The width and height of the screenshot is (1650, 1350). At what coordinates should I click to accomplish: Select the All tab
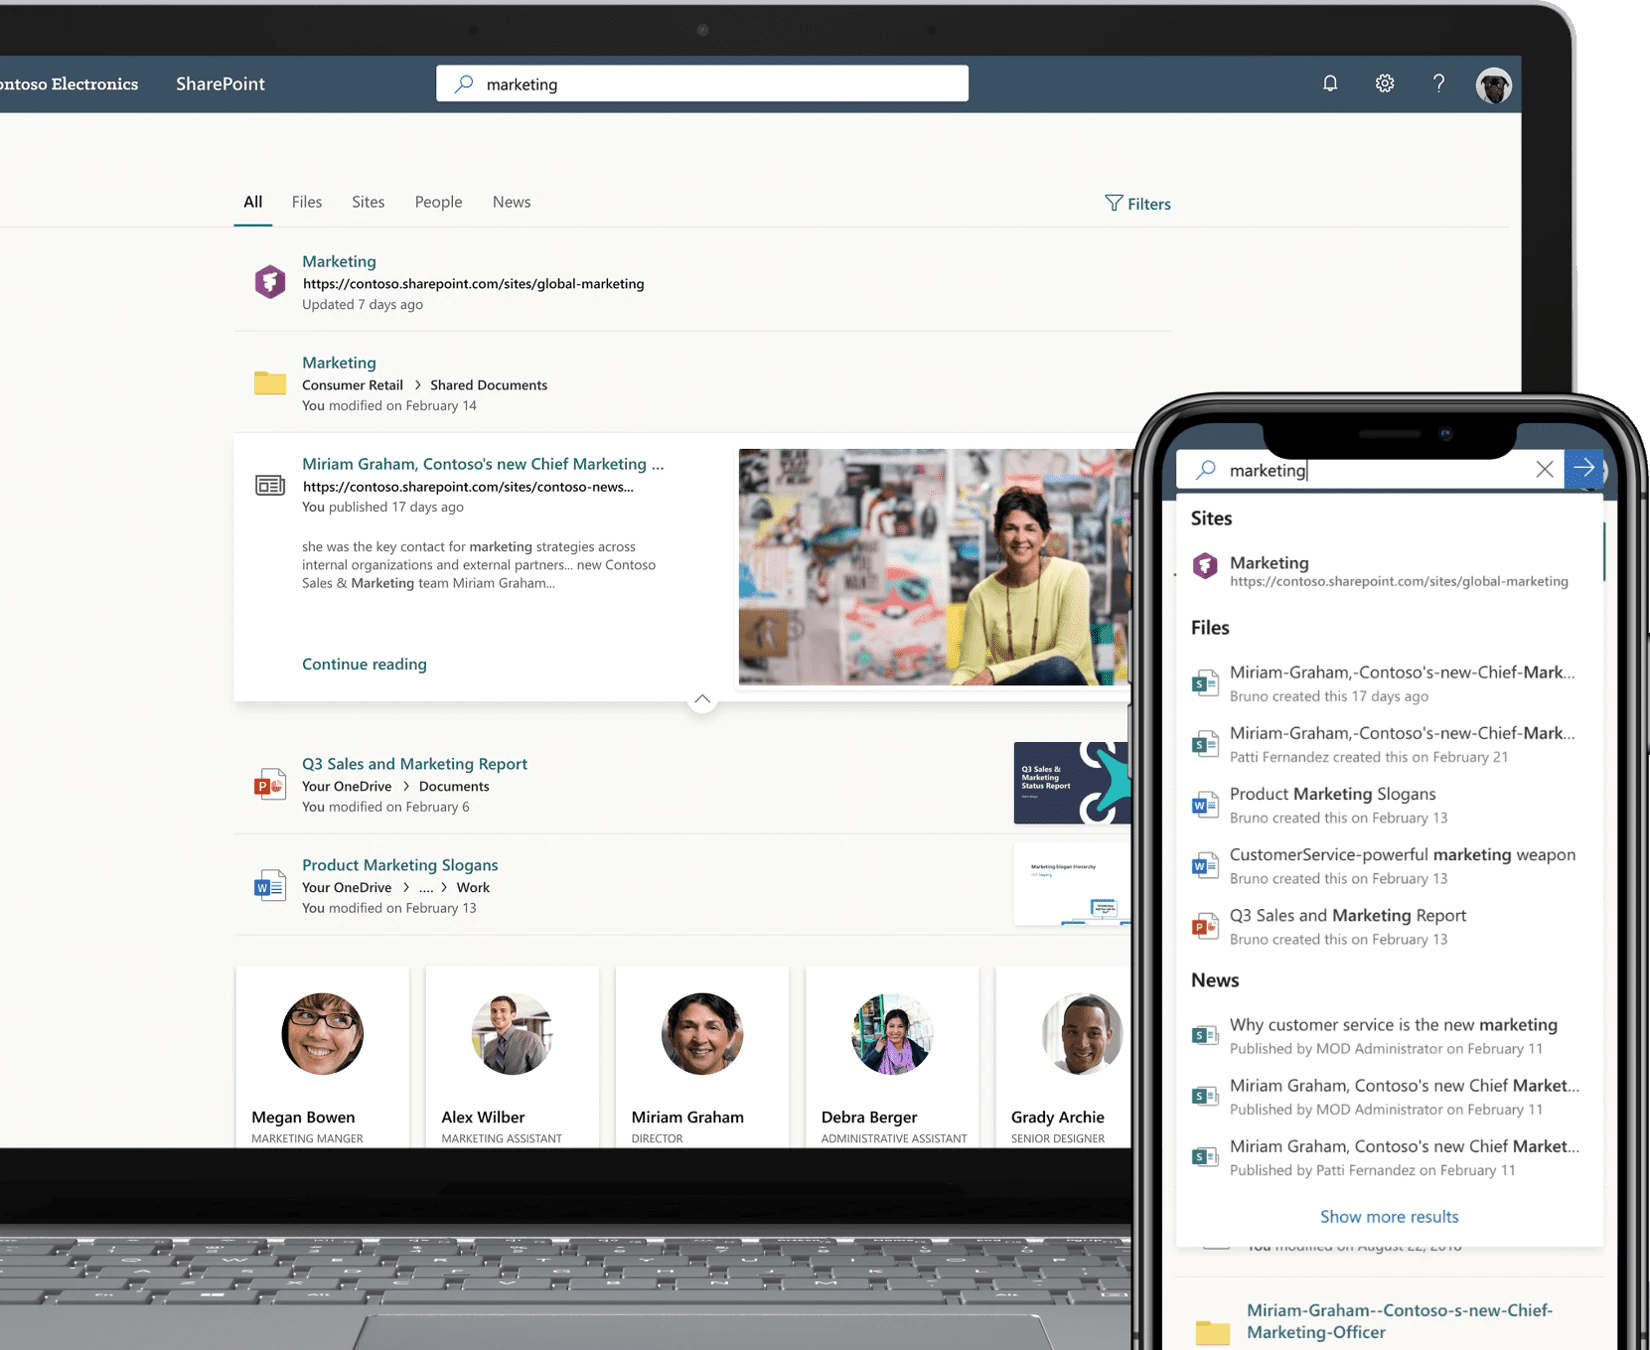253,202
